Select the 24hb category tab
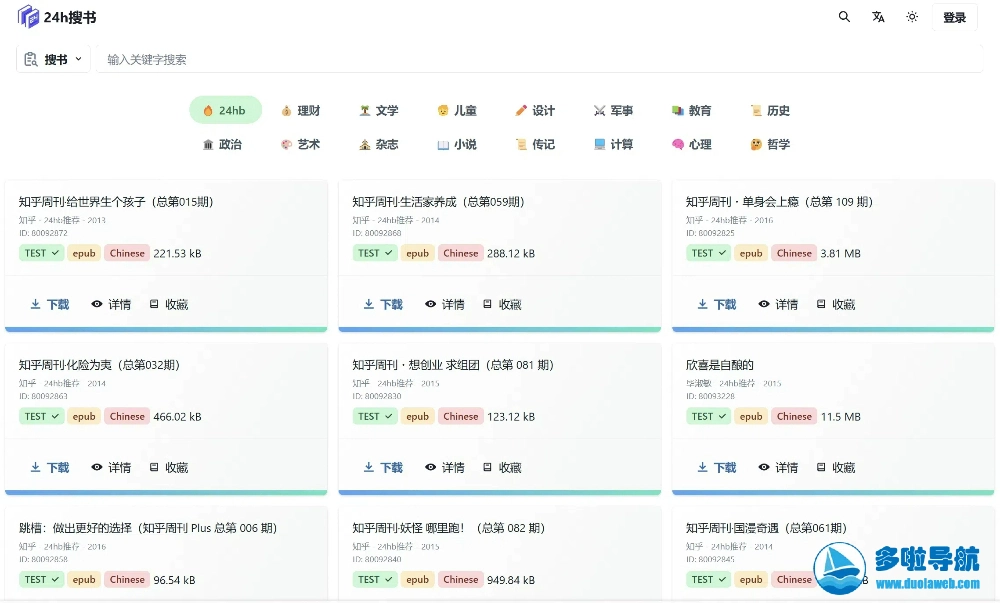Viewport: 1000px width, 603px height. coord(225,111)
